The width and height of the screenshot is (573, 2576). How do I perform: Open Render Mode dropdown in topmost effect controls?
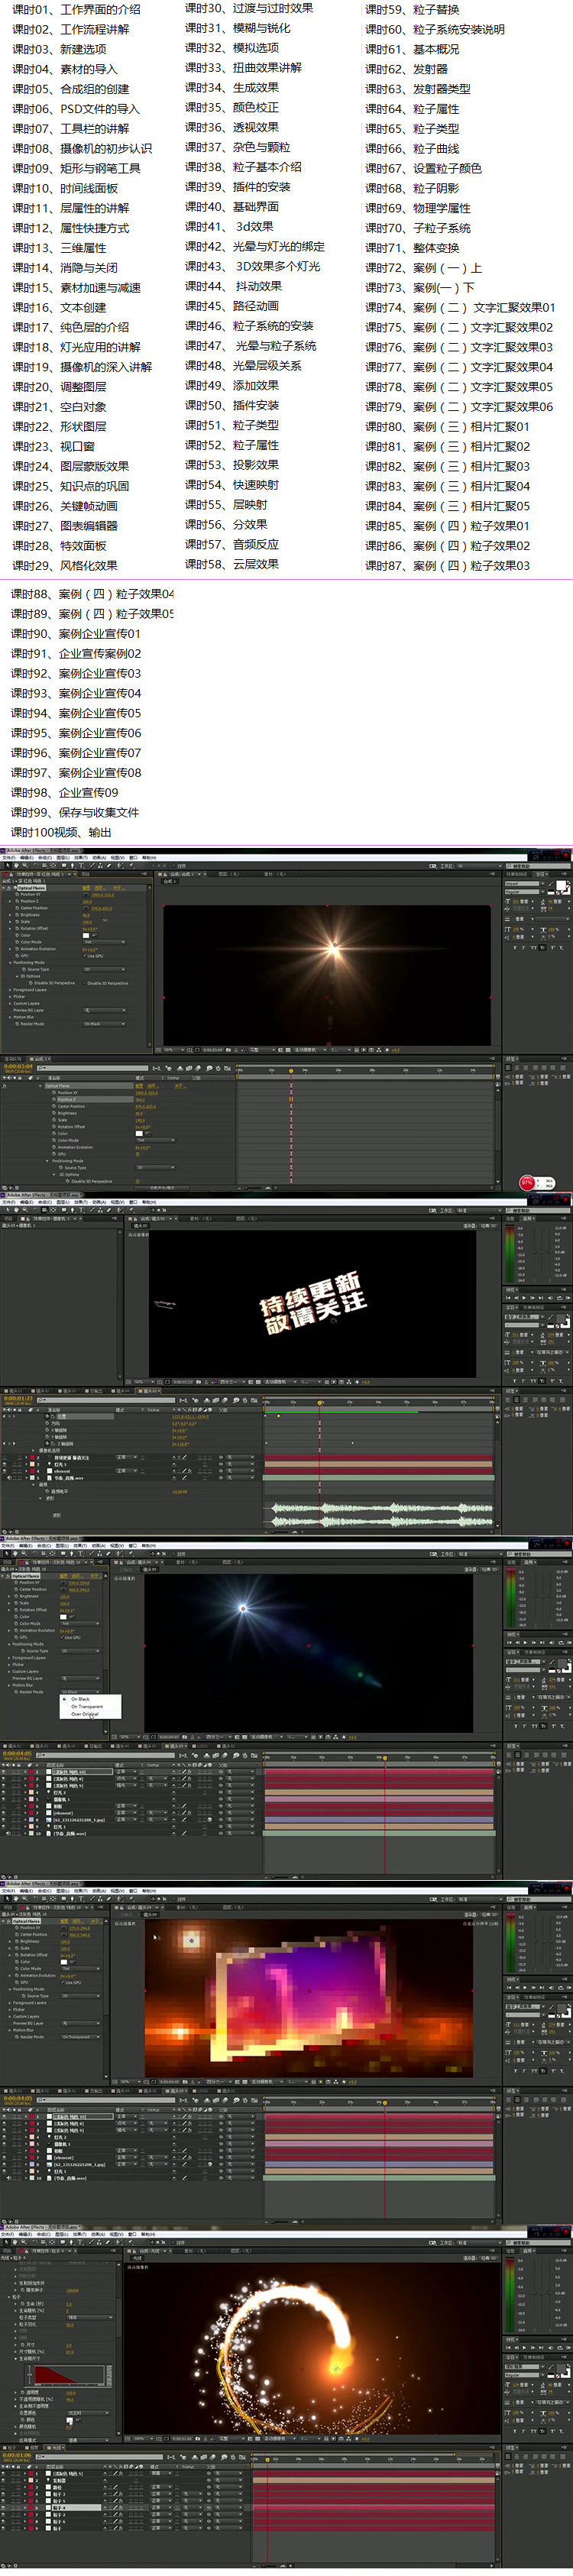pyautogui.click(x=104, y=1024)
